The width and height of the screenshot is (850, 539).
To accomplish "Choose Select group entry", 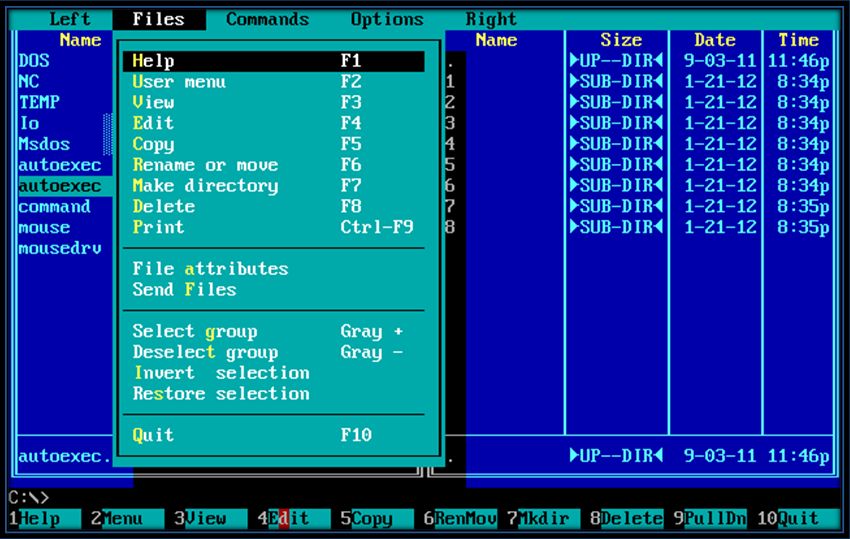I will coord(274,331).
